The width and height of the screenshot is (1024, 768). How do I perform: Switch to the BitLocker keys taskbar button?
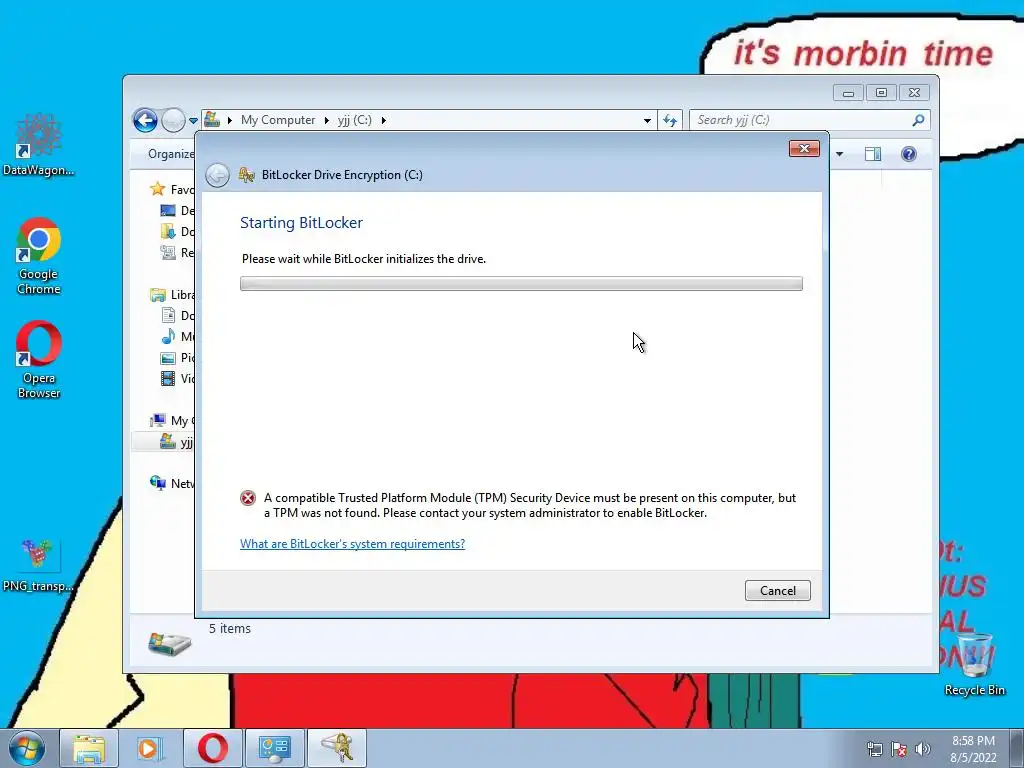coord(336,748)
